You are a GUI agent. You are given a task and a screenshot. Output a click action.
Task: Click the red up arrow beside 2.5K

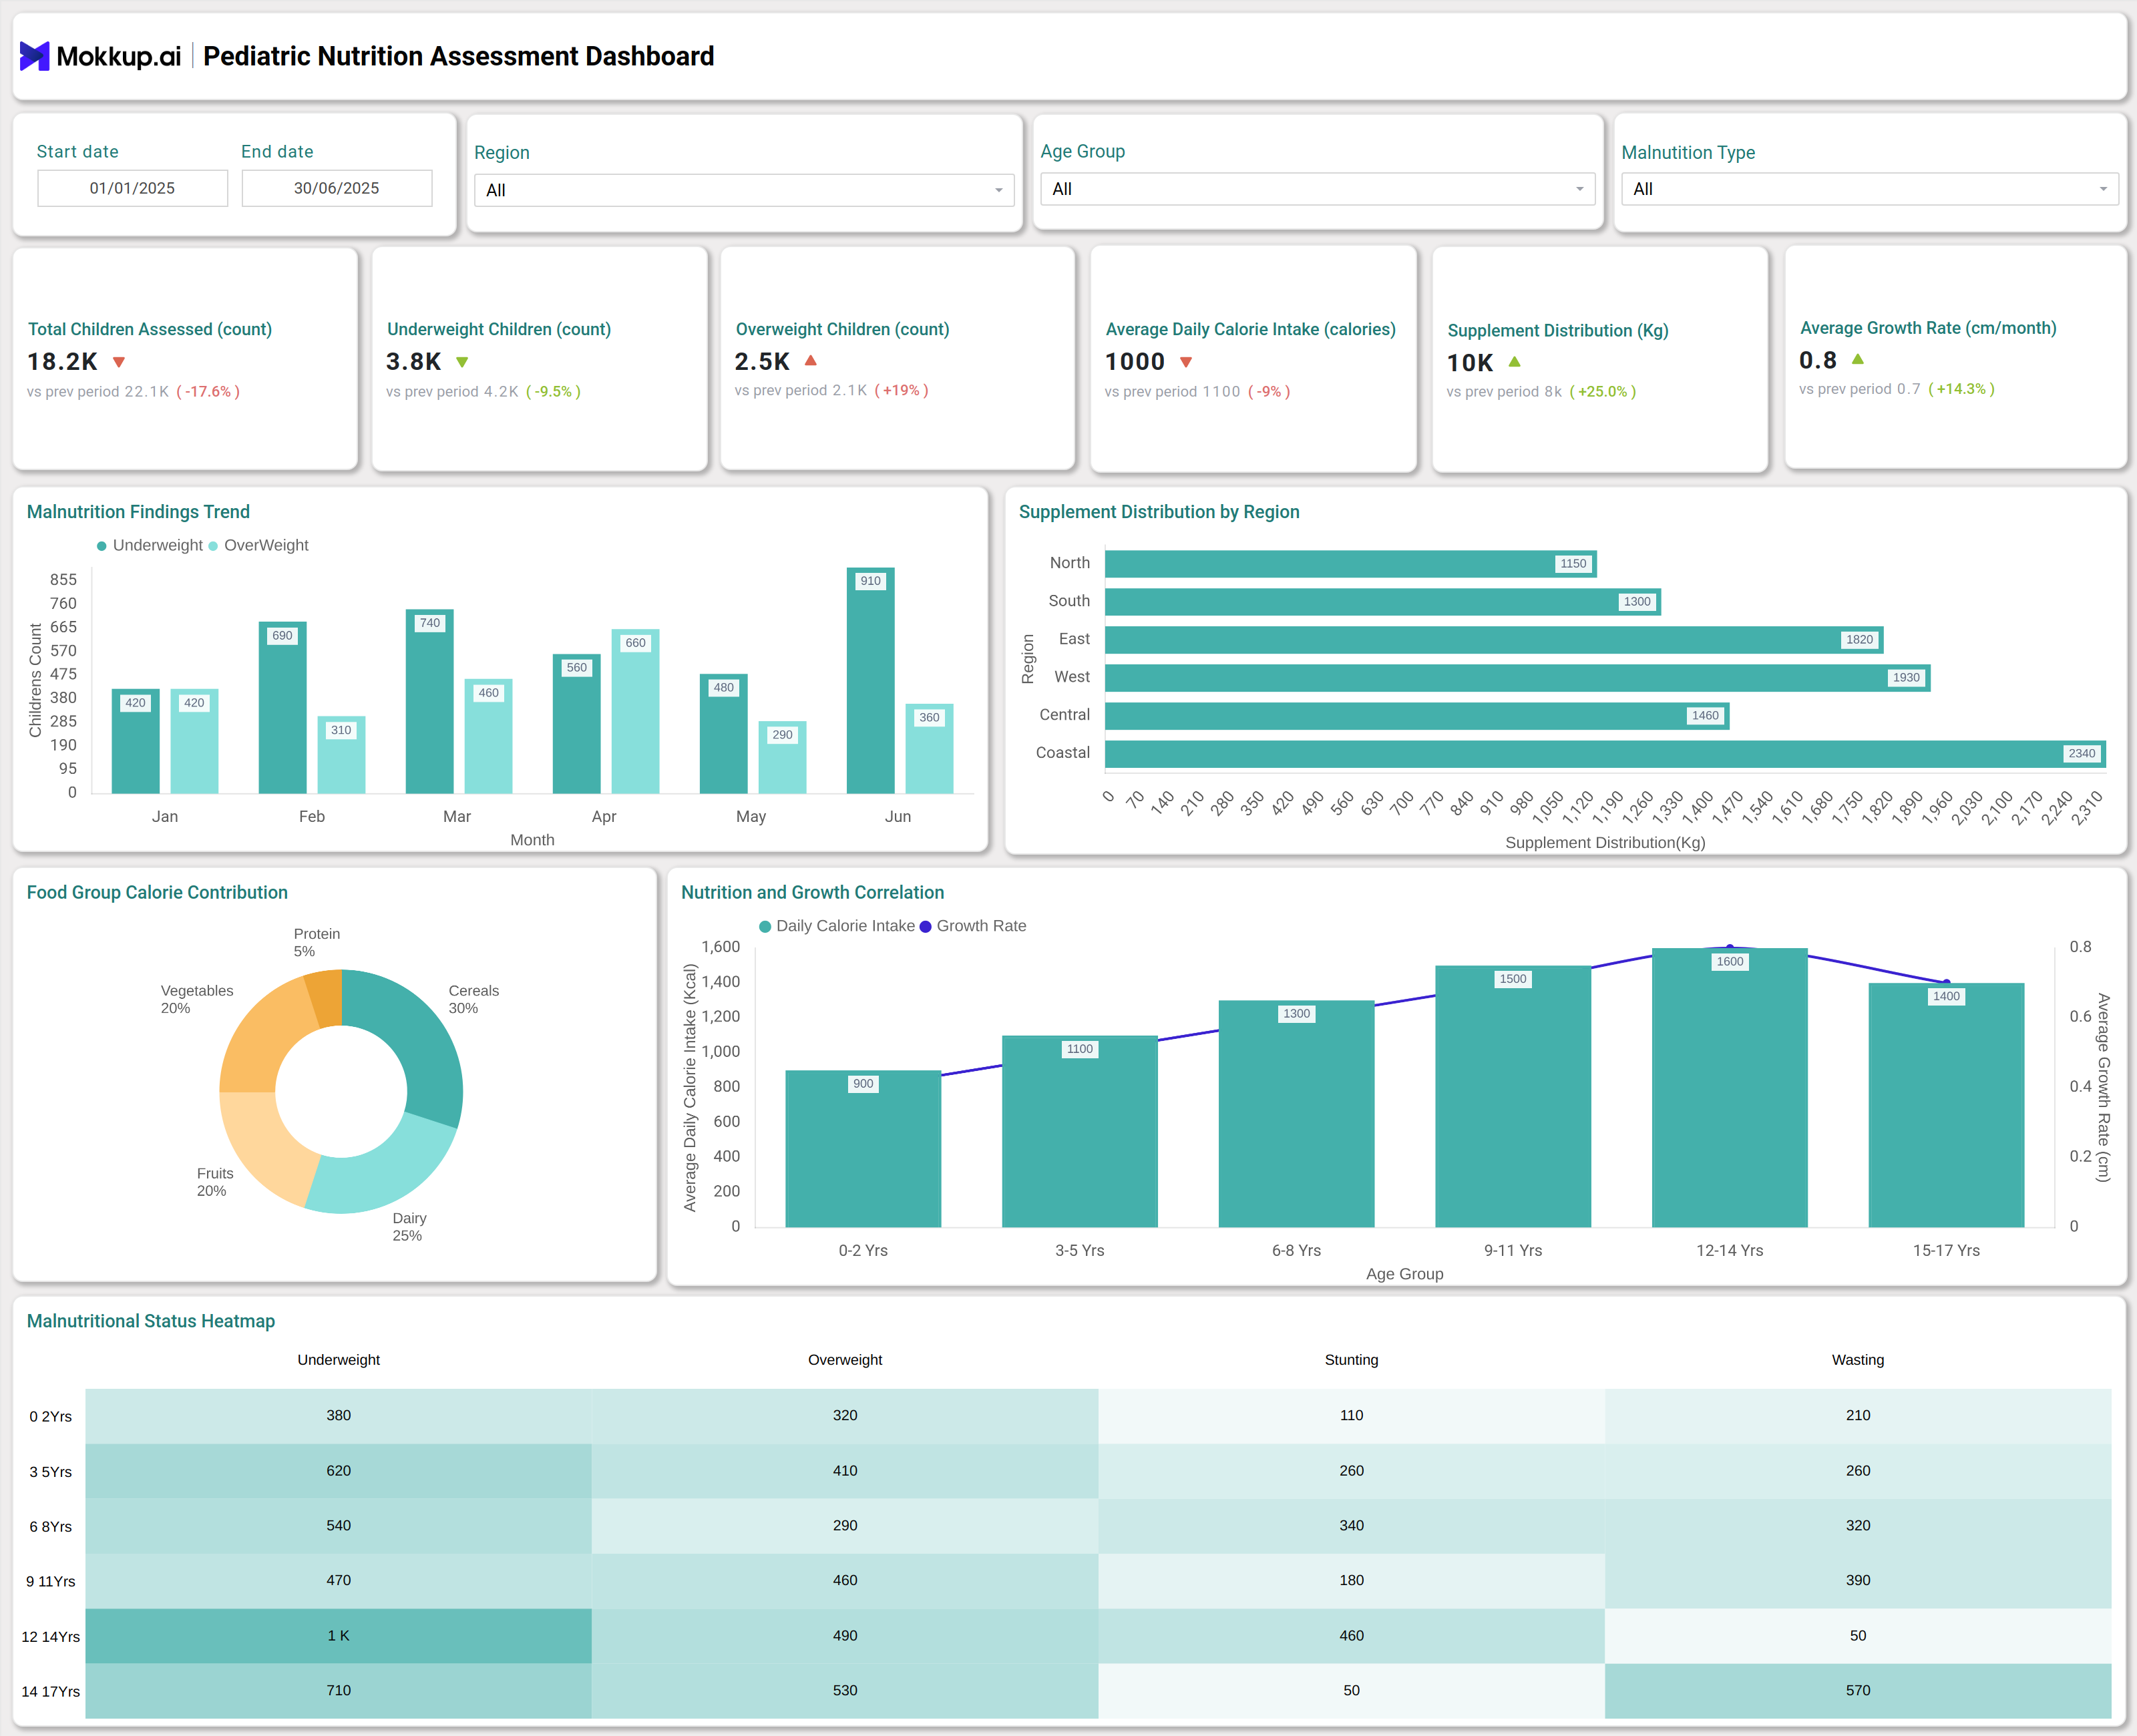[x=811, y=361]
